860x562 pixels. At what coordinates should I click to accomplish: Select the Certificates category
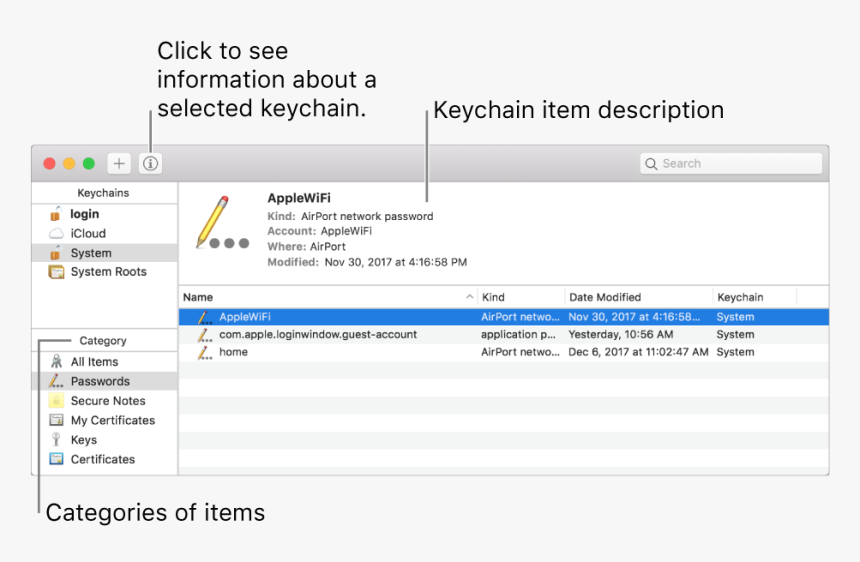coord(104,459)
